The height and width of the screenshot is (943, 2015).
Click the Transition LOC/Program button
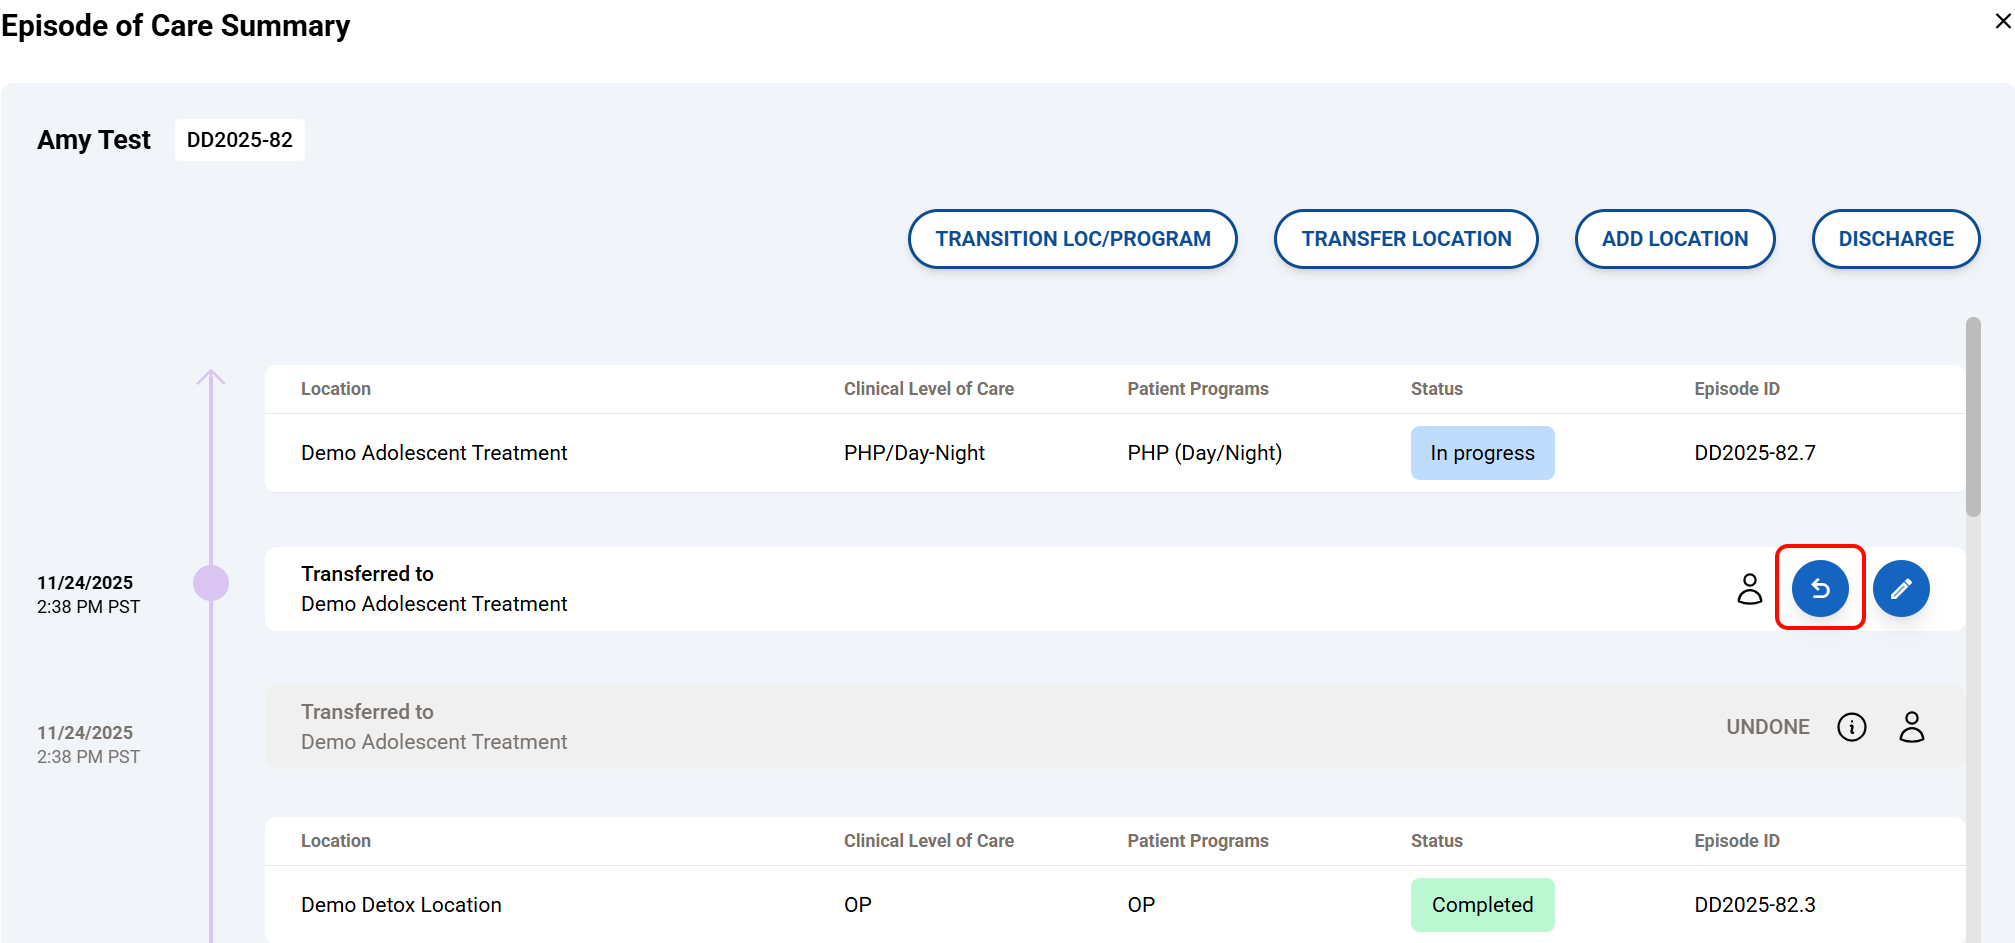click(x=1072, y=239)
